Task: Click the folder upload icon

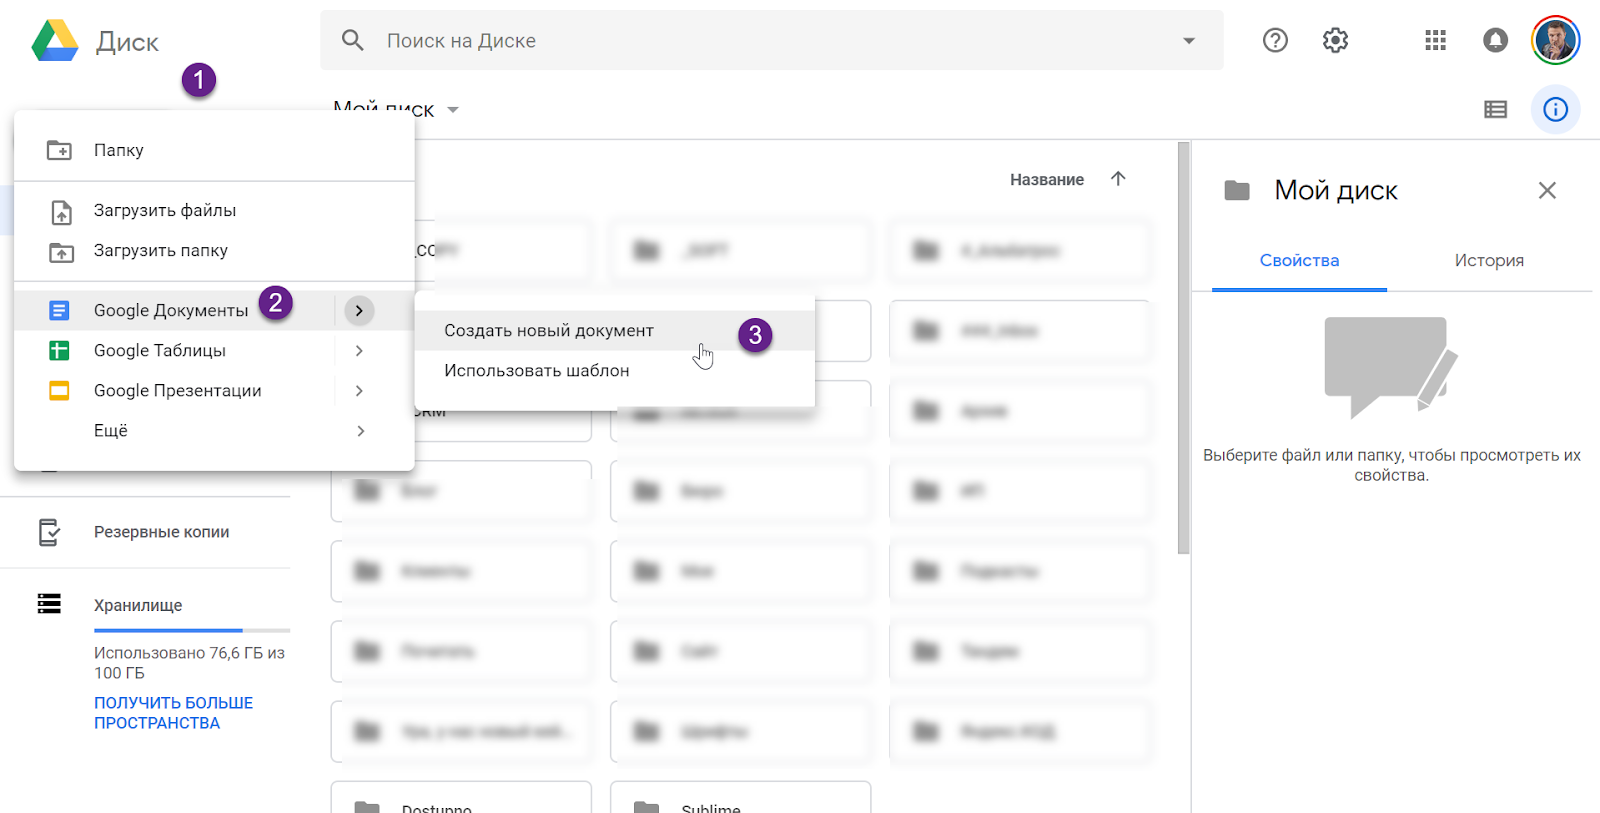Action: [x=61, y=252]
